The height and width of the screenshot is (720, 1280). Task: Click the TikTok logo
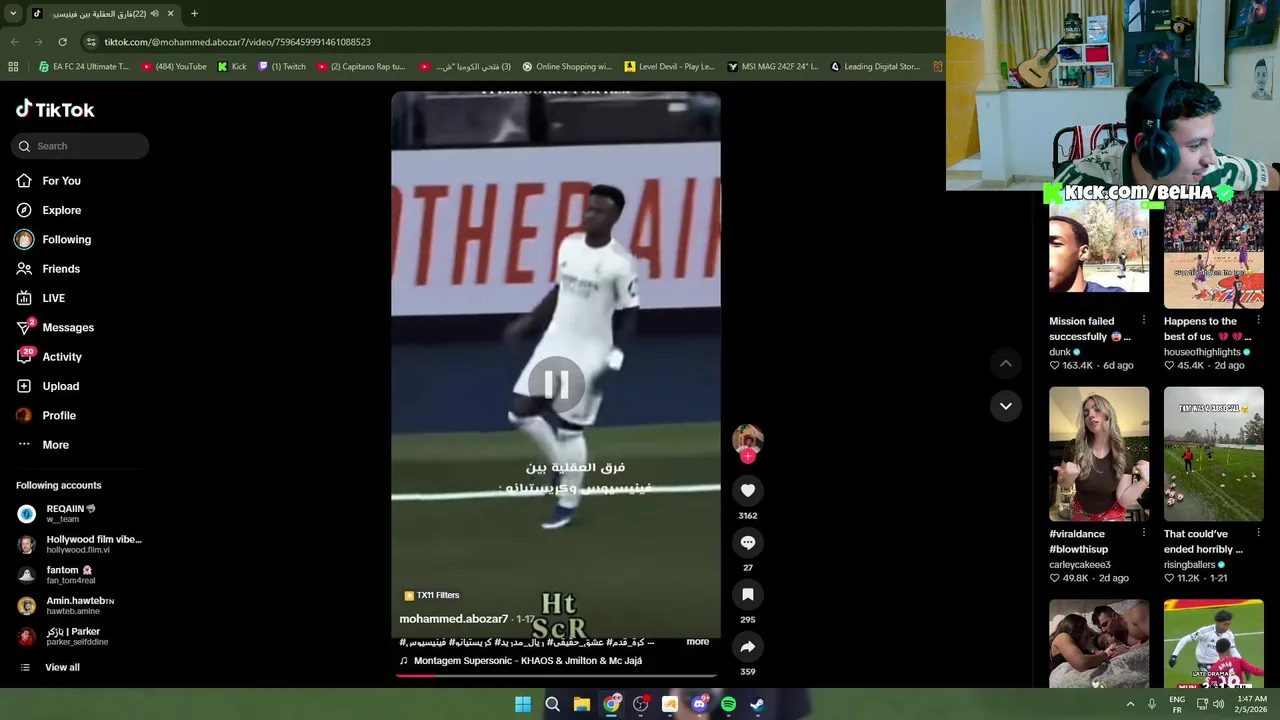click(55, 109)
